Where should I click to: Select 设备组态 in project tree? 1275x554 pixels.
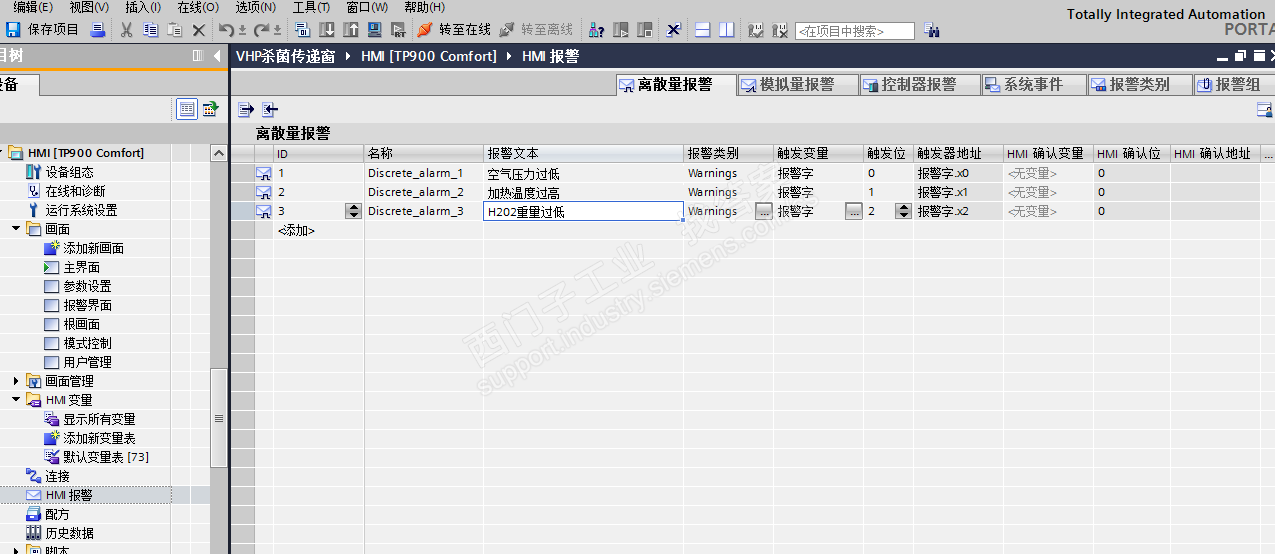pyautogui.click(x=69, y=172)
